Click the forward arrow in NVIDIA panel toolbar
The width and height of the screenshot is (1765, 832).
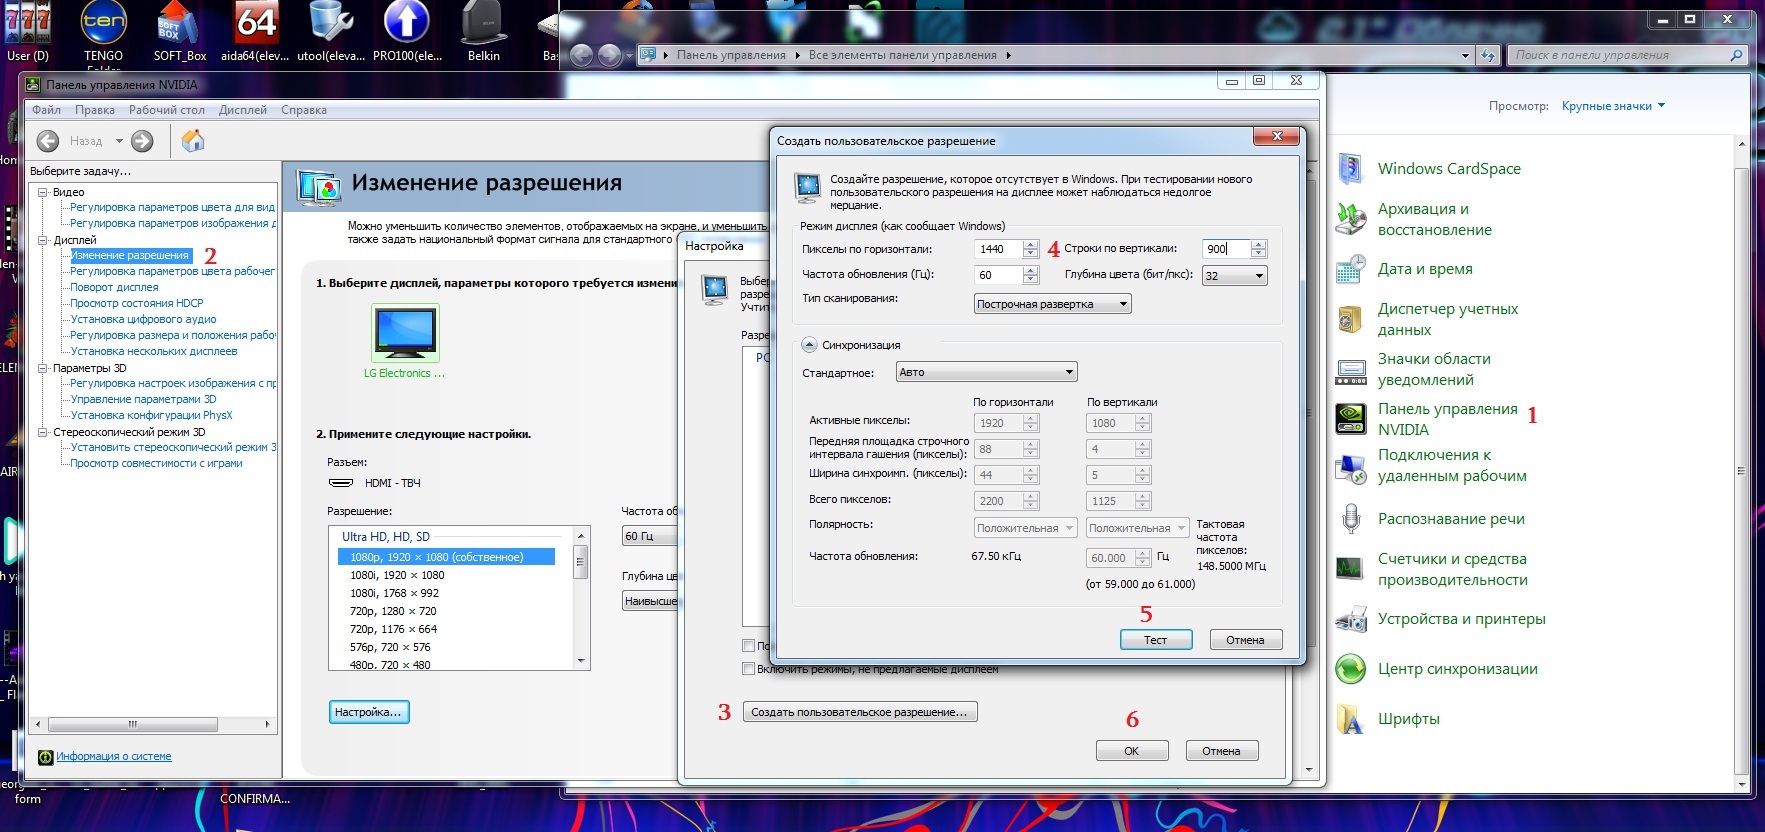[143, 141]
